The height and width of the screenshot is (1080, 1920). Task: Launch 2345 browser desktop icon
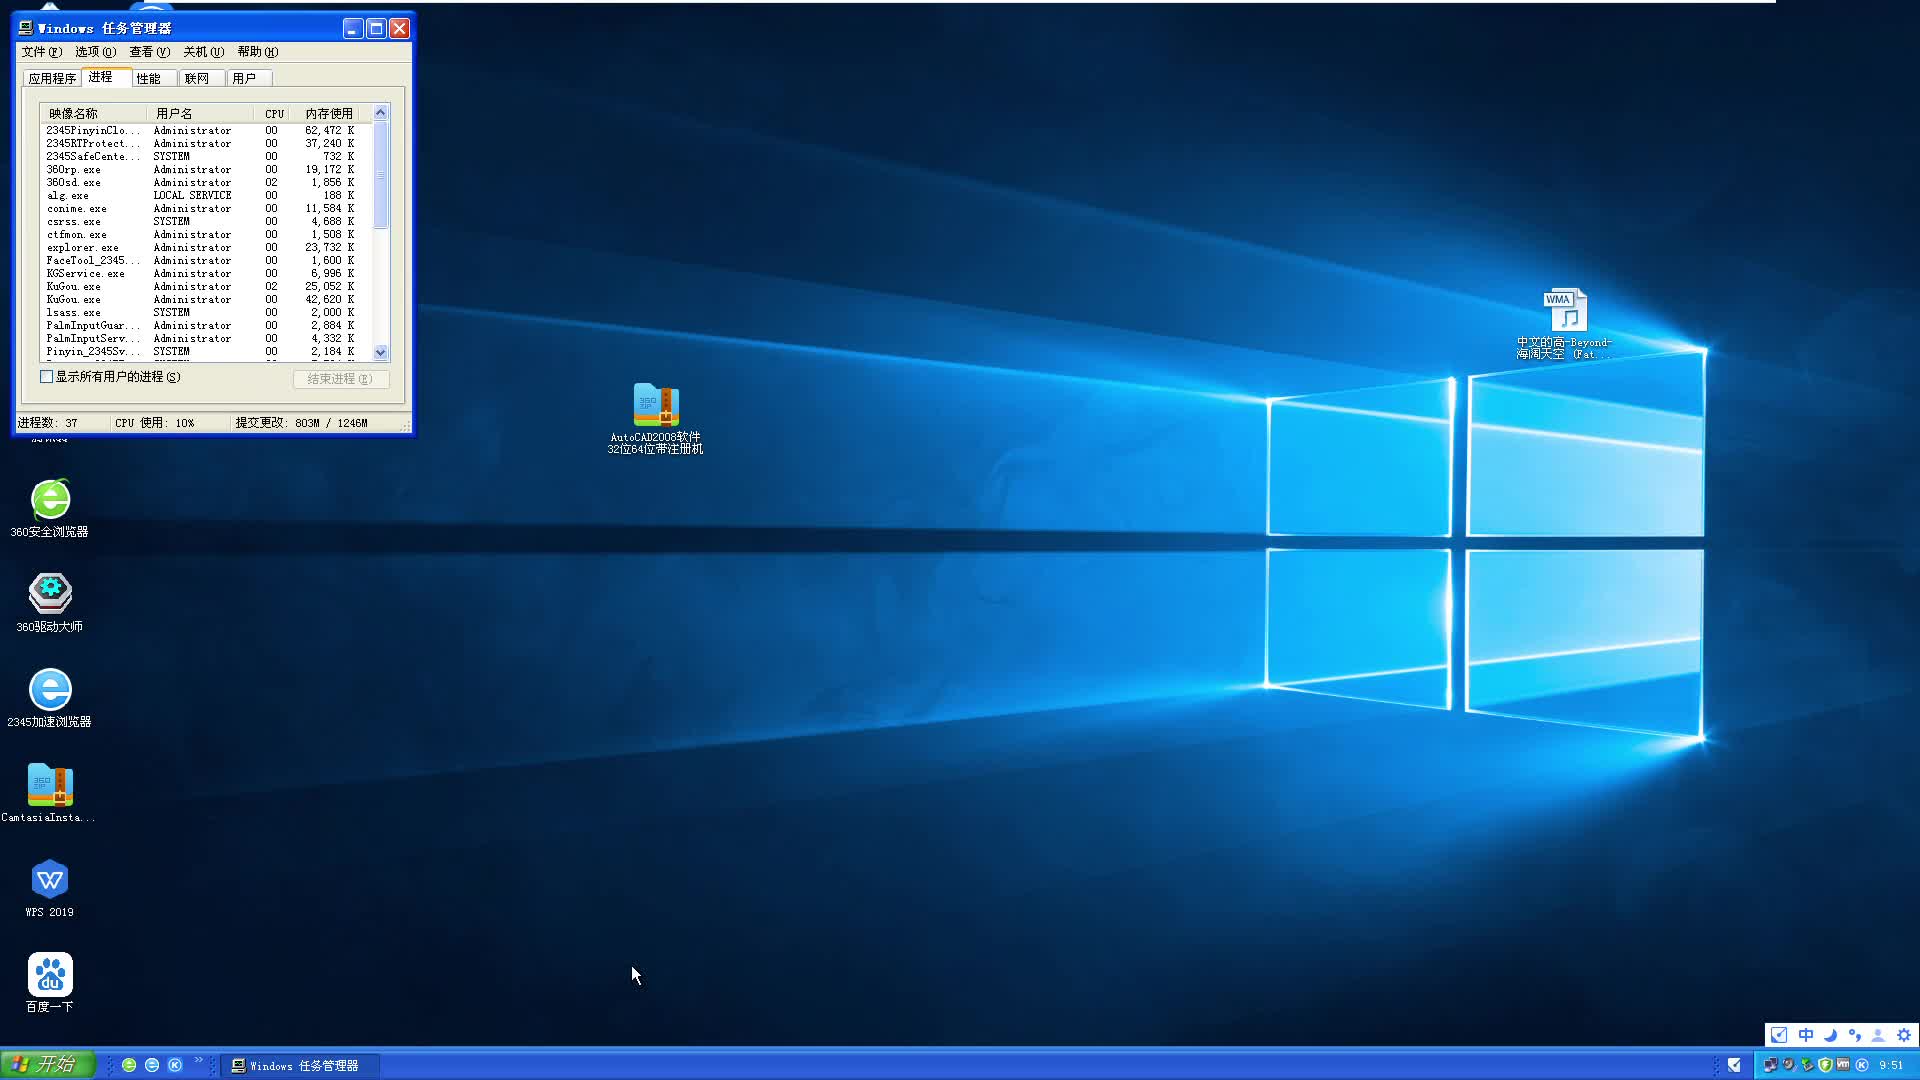50,690
